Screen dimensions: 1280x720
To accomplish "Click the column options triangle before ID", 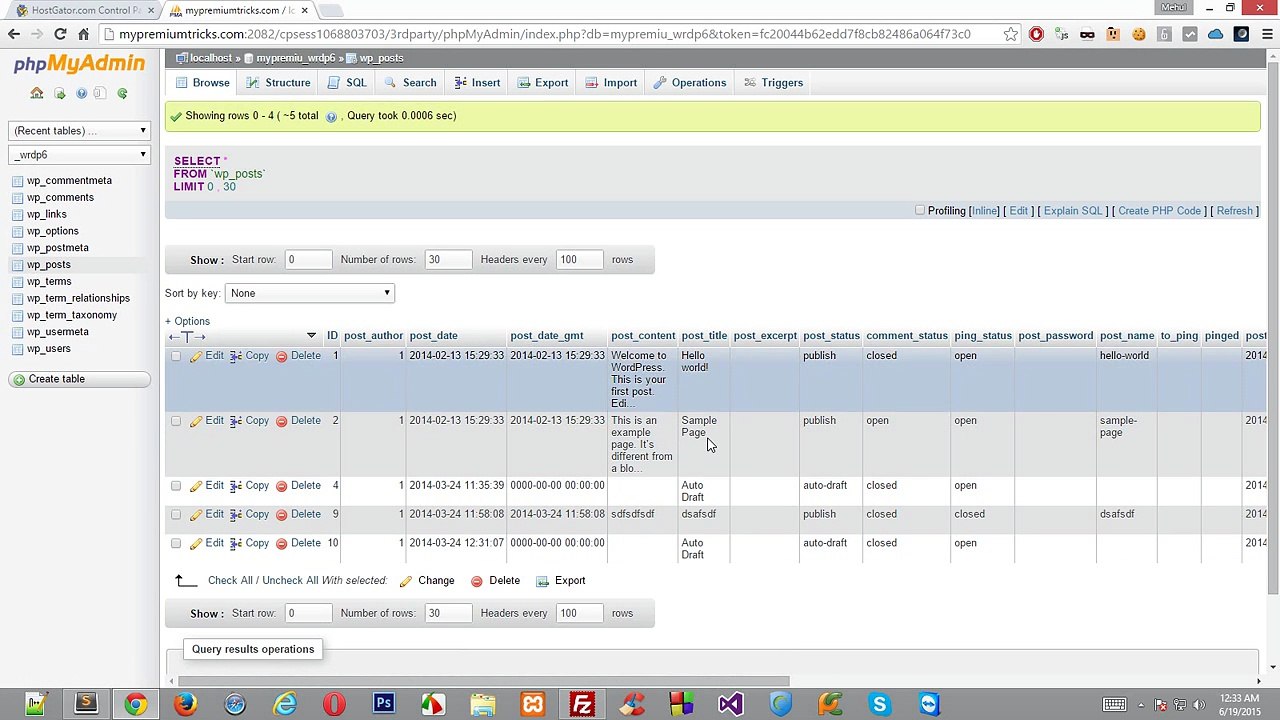I will point(311,336).
